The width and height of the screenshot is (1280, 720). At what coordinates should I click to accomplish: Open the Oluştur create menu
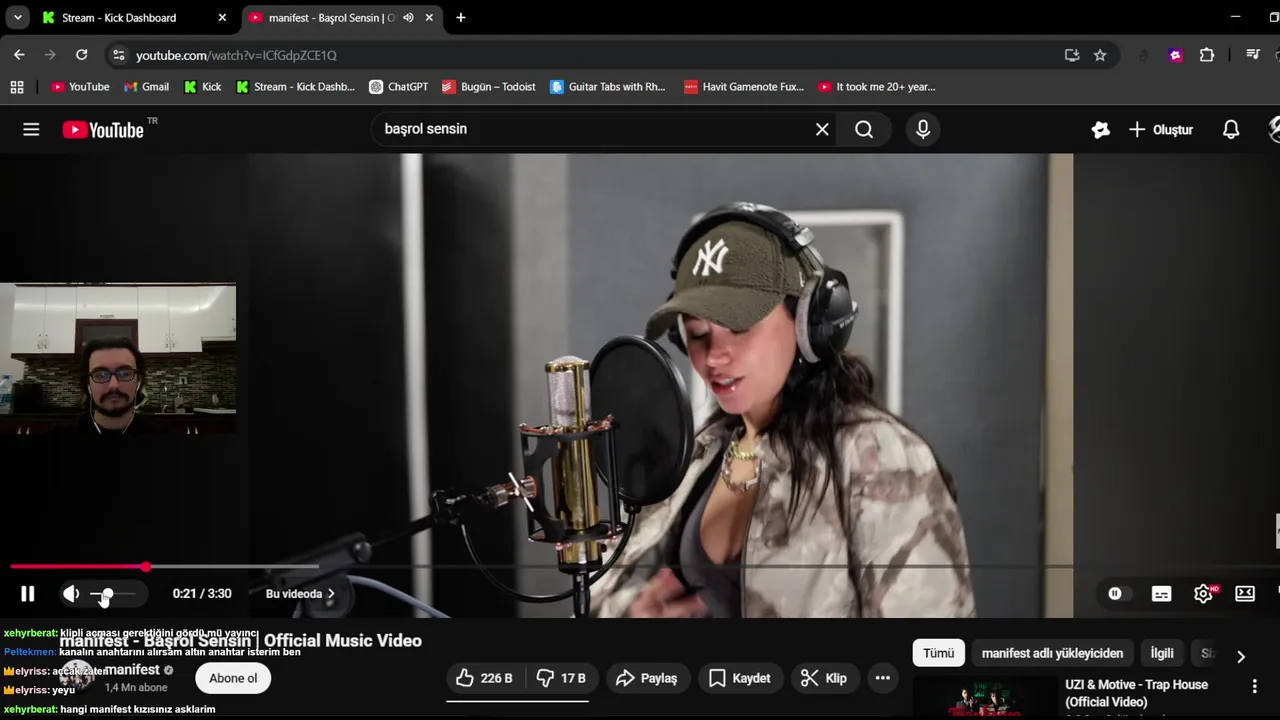pos(1161,130)
